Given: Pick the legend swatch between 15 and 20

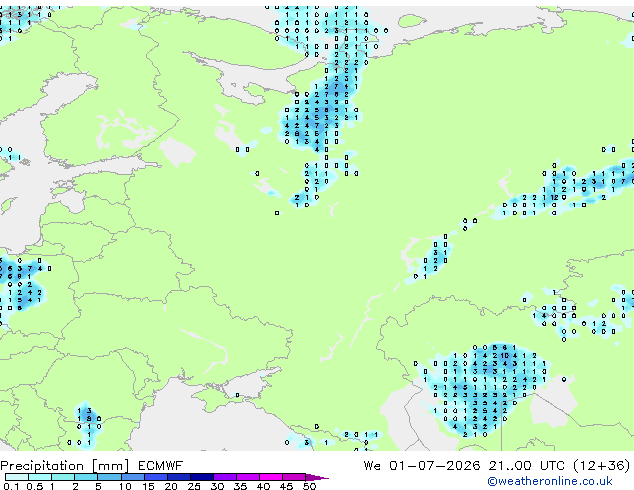Looking at the screenshot, I should point(155,477).
